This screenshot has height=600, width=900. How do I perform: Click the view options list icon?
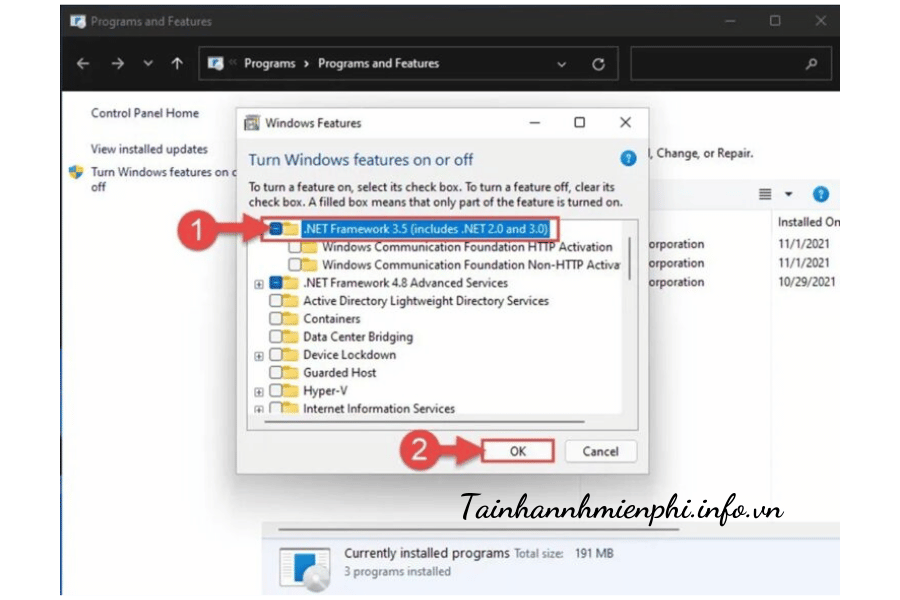(x=765, y=194)
